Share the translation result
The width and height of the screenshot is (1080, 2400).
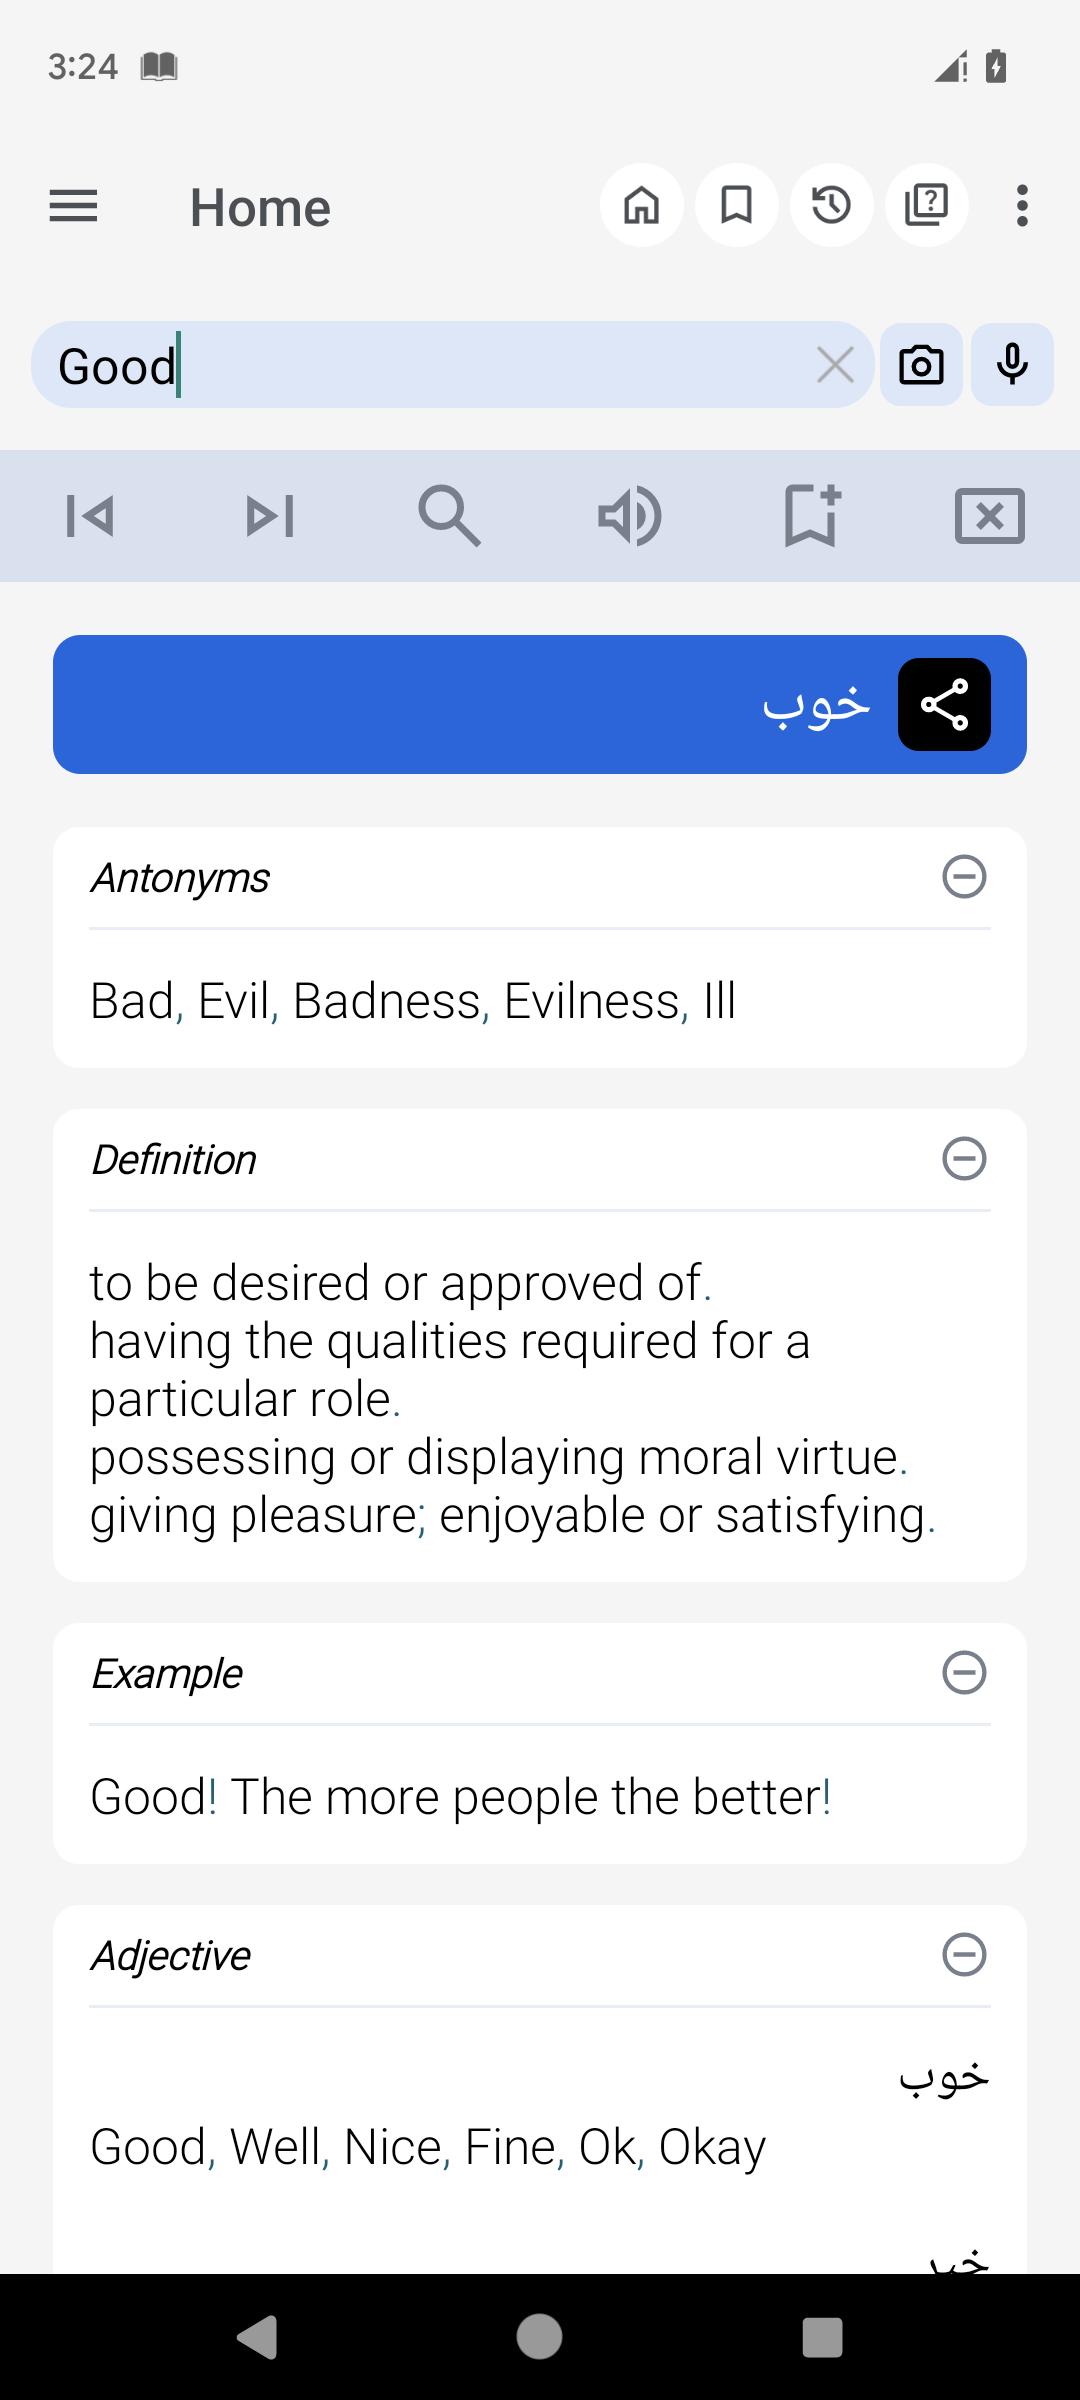click(945, 704)
